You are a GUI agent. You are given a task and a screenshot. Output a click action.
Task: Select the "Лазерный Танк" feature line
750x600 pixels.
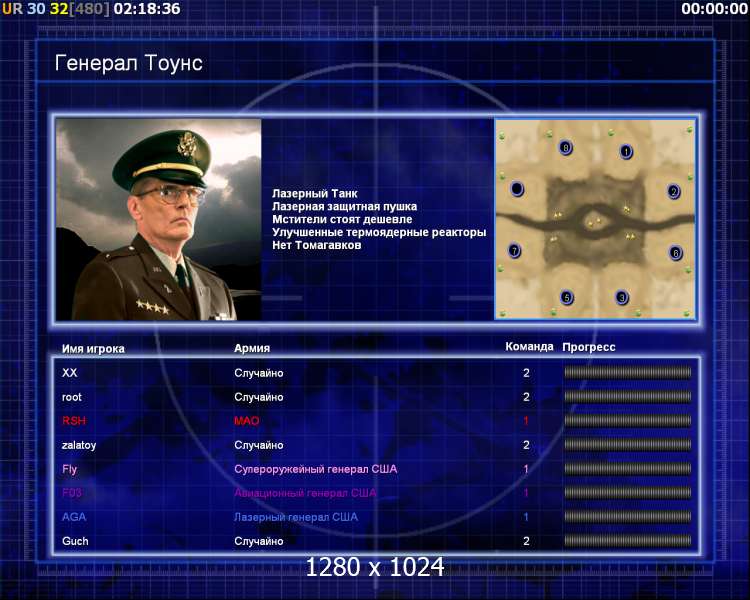pos(315,193)
